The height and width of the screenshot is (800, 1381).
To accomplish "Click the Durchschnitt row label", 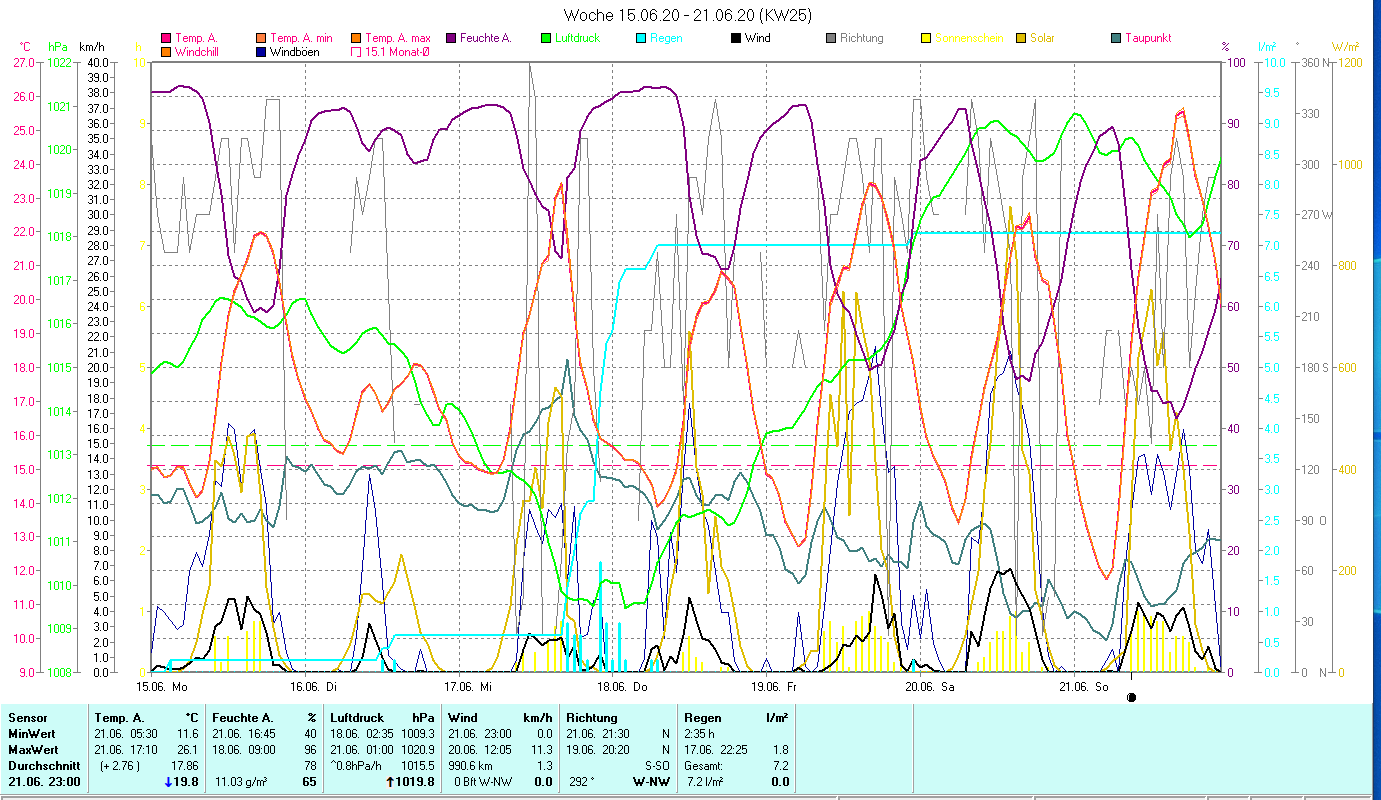I will pyautogui.click(x=43, y=766).
